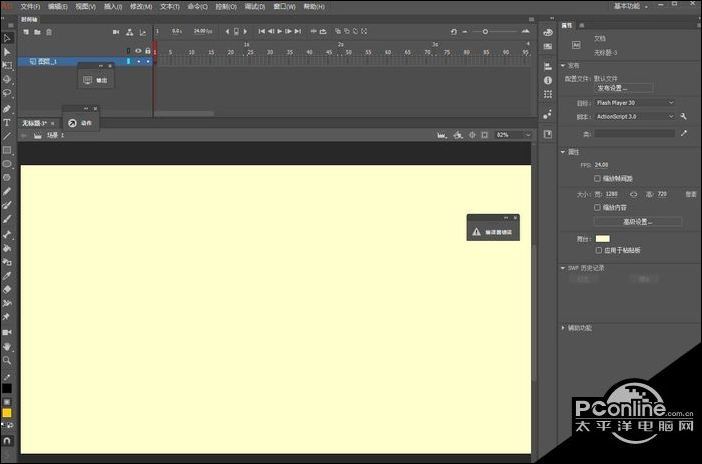This screenshot has width=702, height=464.
Task: Enable the apply to pasteboard checkbox
Action: [599, 250]
